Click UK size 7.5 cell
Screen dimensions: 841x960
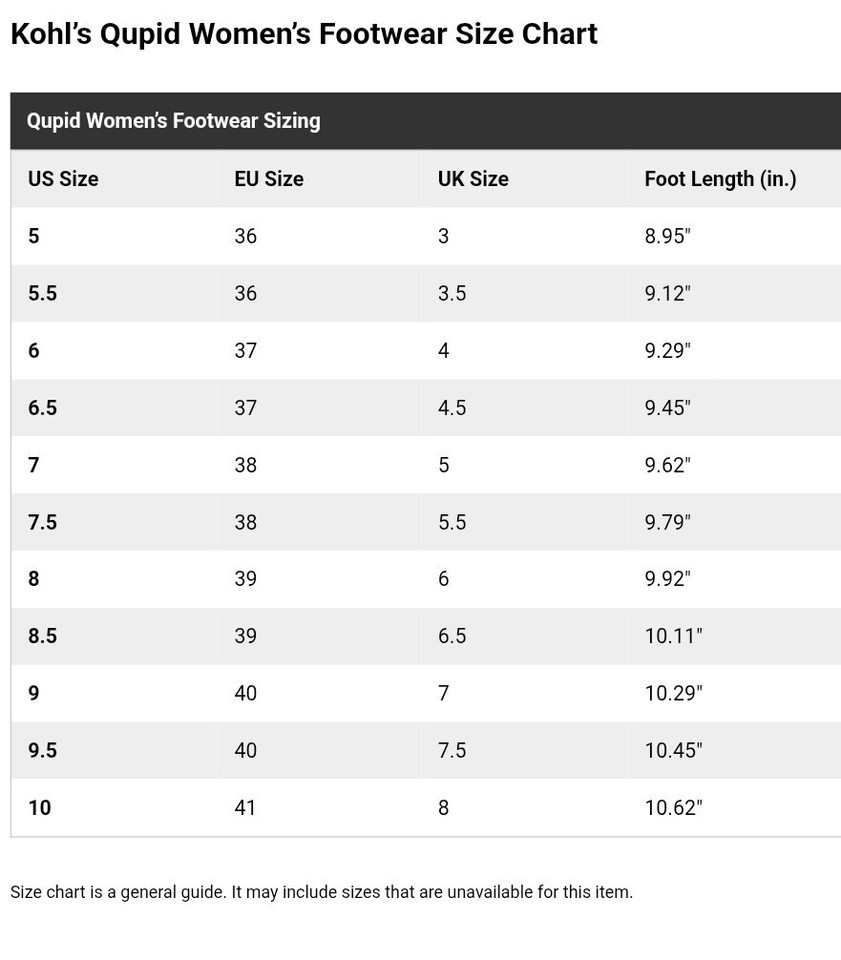click(452, 750)
